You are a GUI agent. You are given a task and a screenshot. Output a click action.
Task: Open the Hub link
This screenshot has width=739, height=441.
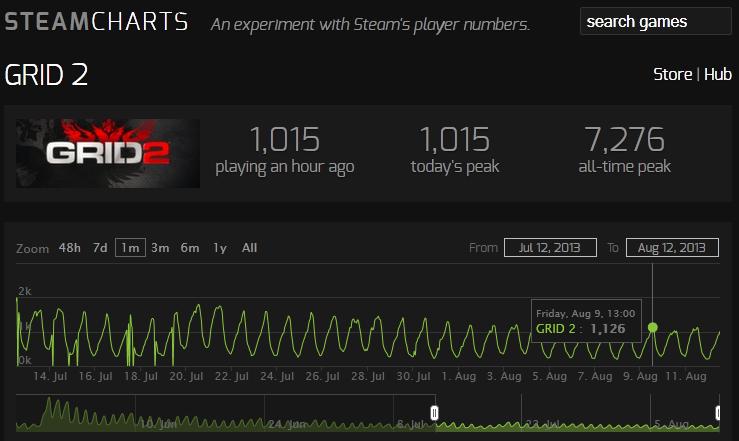(718, 74)
